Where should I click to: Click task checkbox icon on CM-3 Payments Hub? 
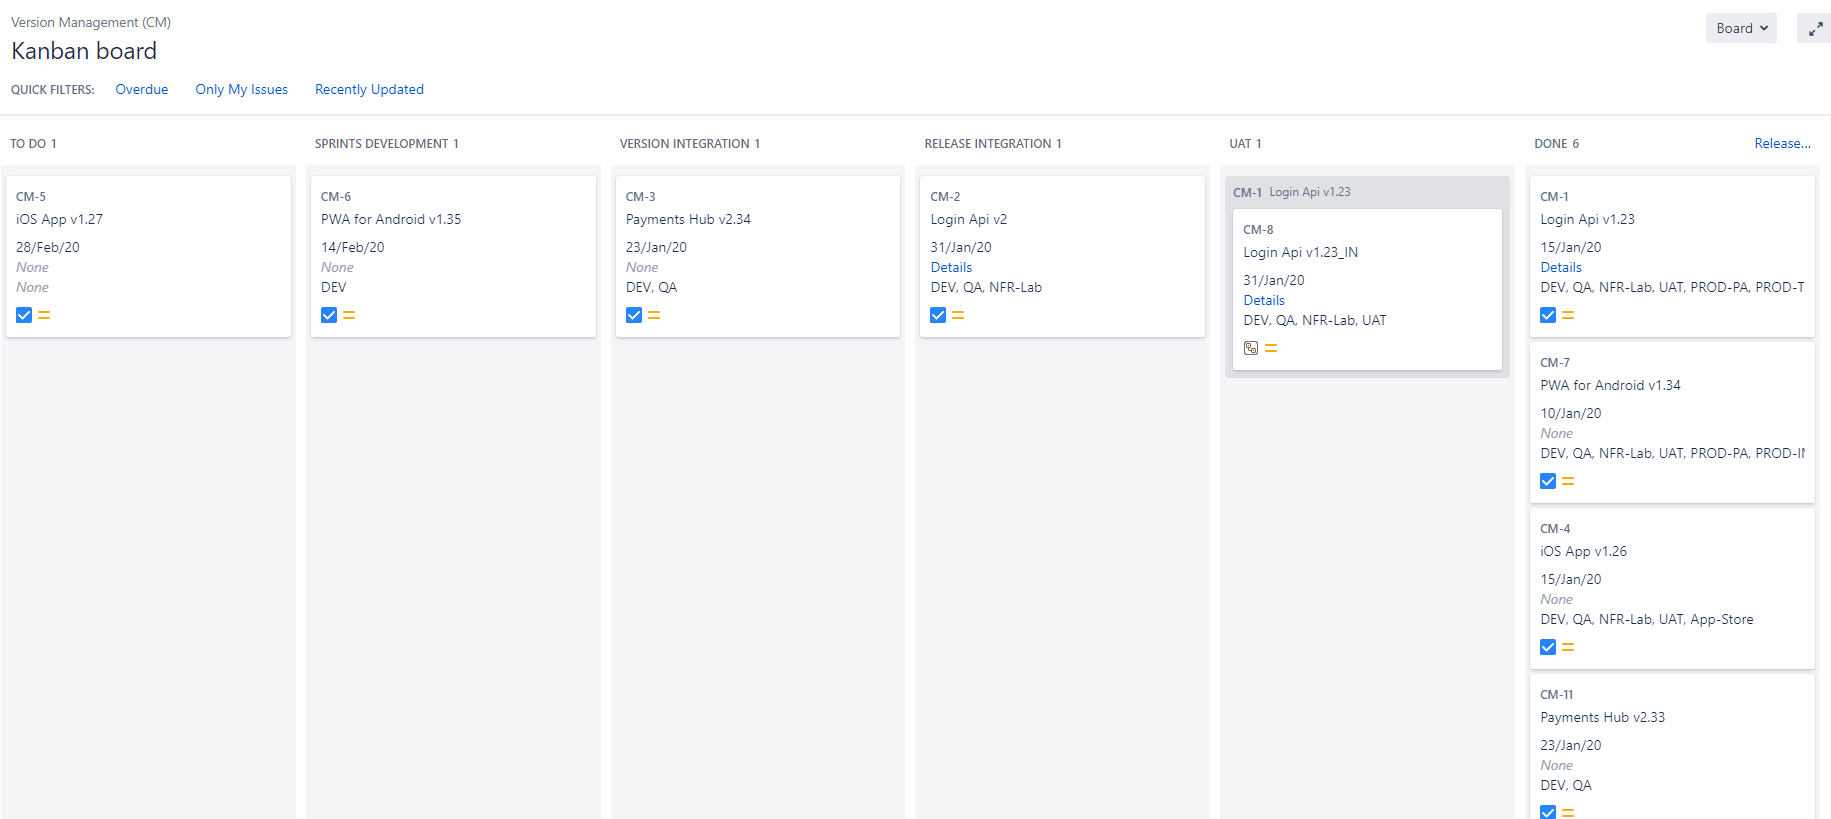634,315
